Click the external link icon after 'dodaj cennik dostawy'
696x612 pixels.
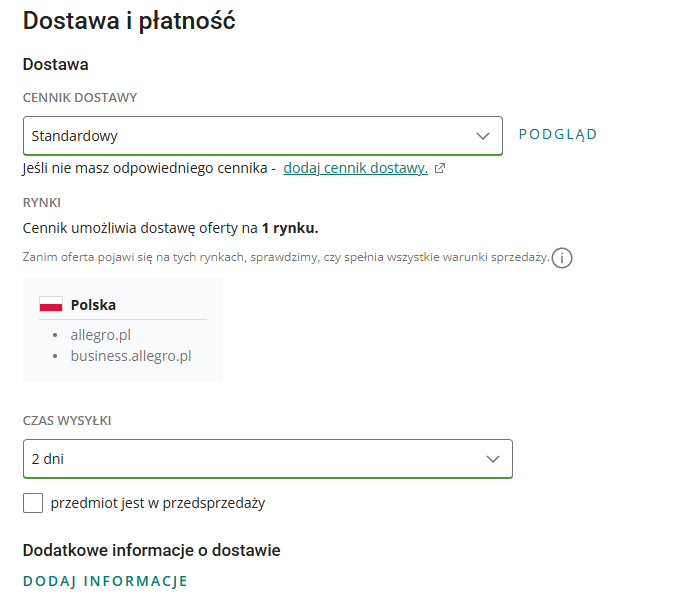(440, 169)
